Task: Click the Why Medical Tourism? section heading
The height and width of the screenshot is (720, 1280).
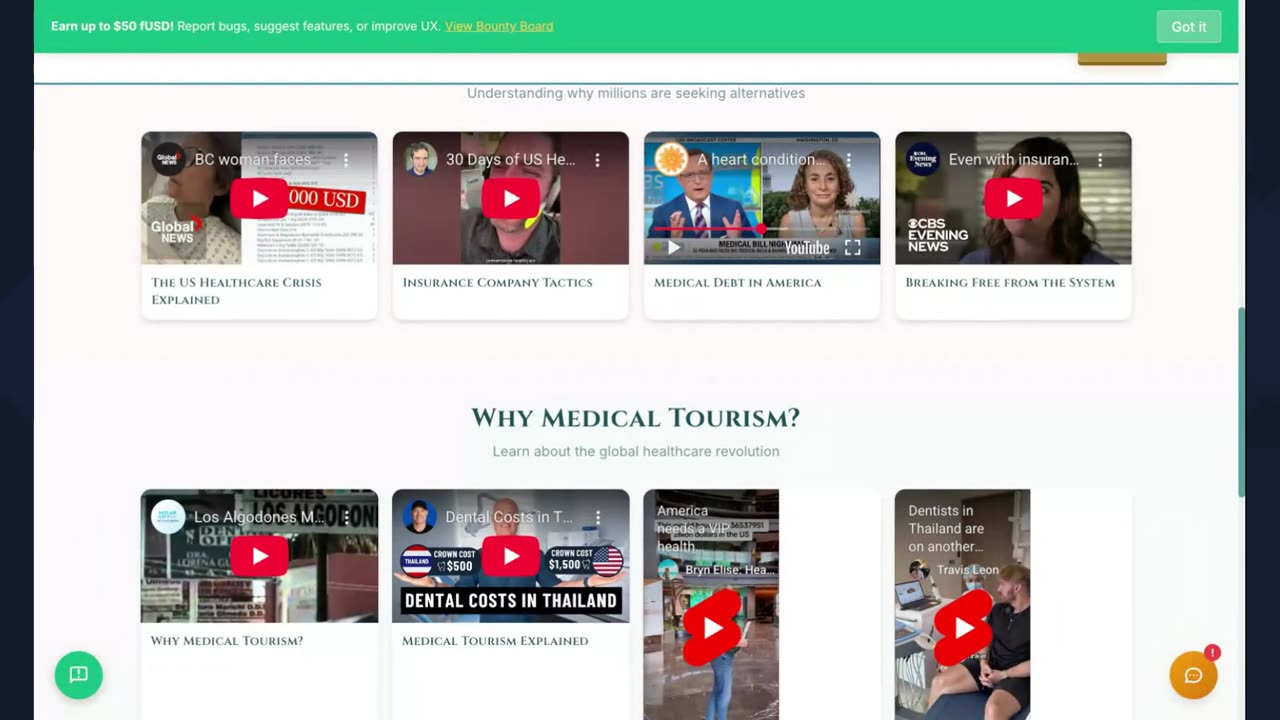Action: (x=636, y=418)
